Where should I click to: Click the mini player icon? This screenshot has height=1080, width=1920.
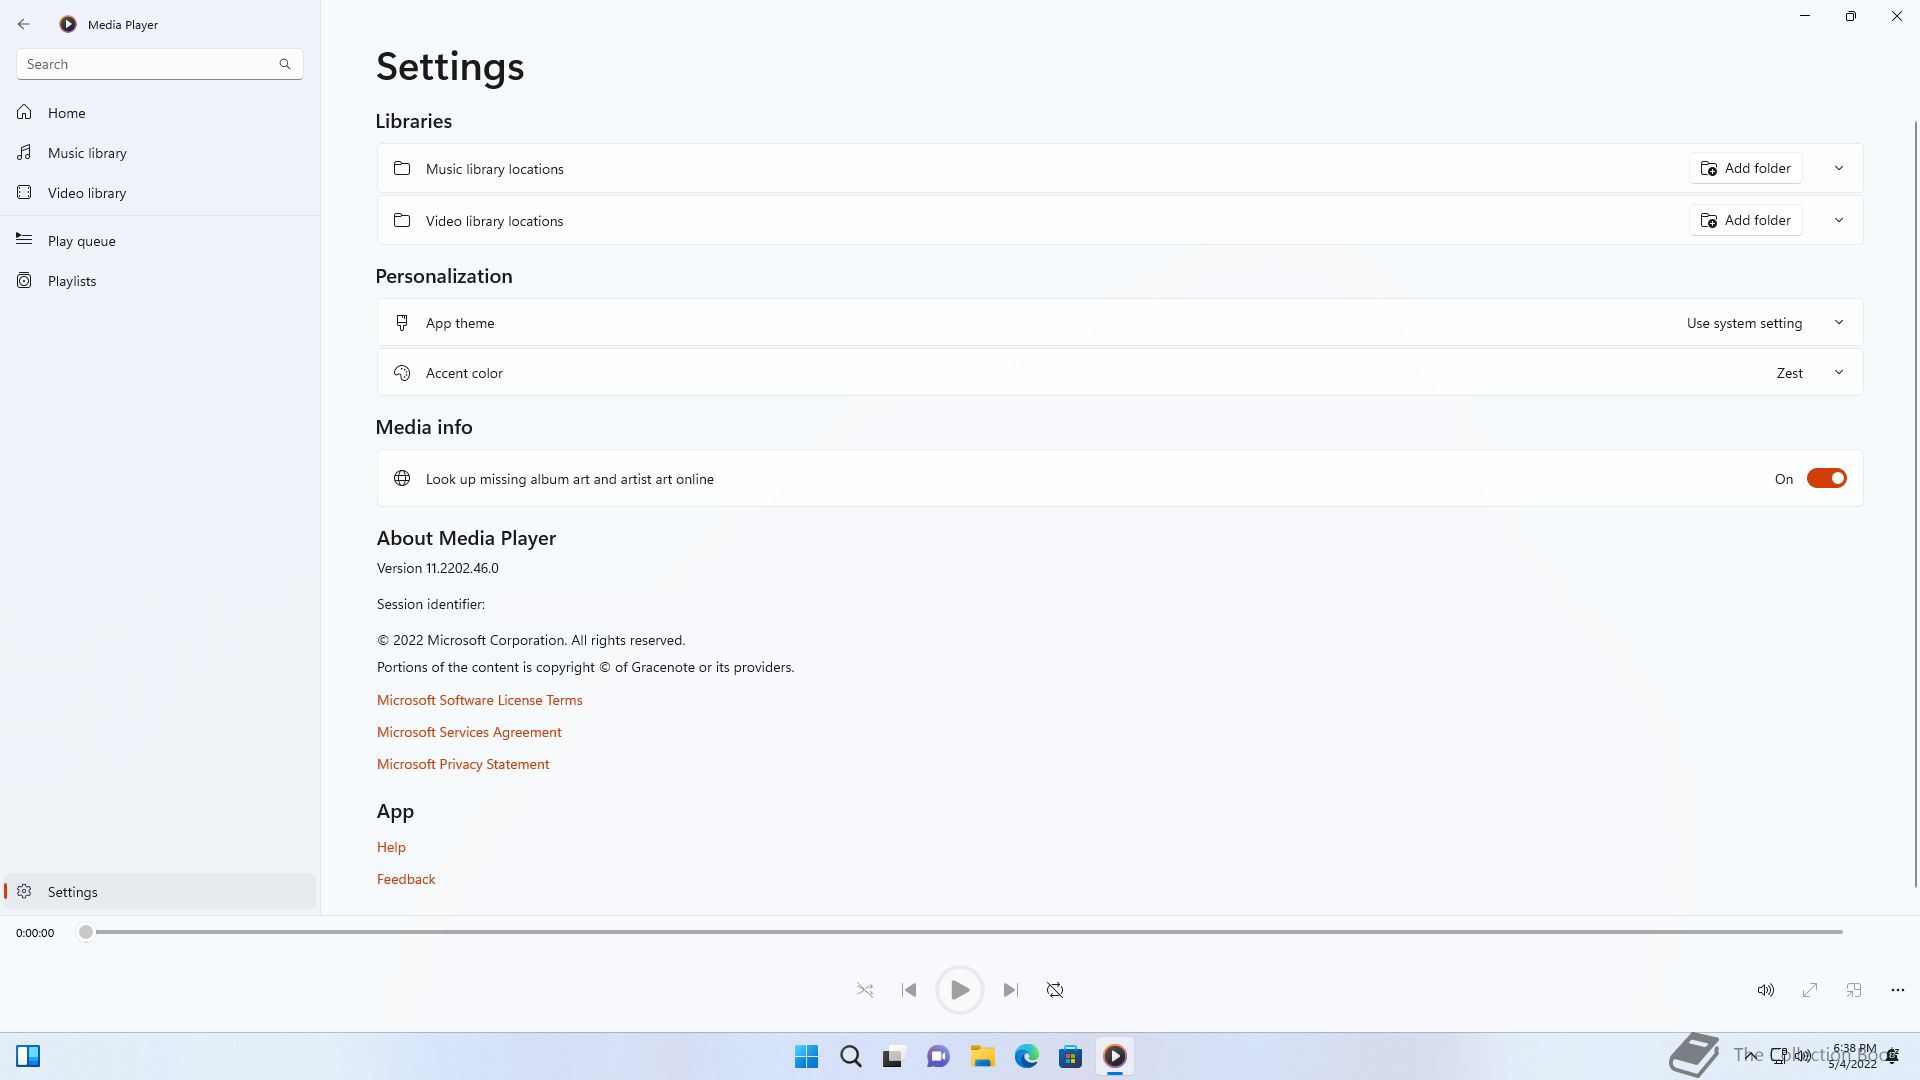click(1854, 990)
